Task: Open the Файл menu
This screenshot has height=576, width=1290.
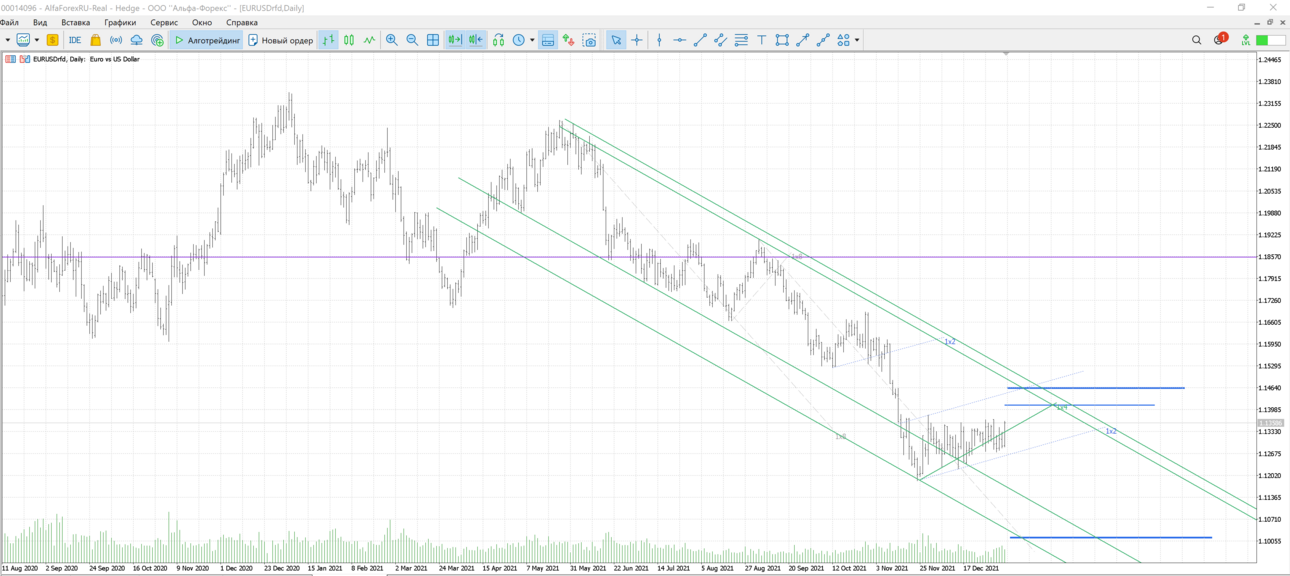Action: (x=10, y=22)
